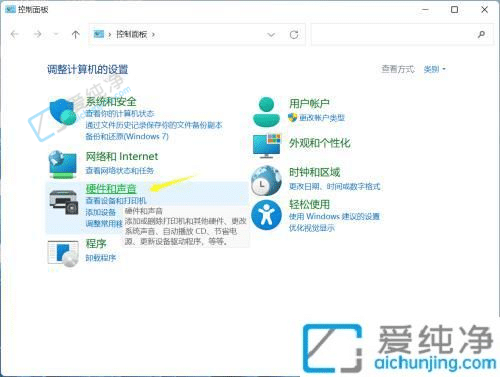The height and width of the screenshot is (377, 500).
Task: Click the UAC shield next to 更改帐户类型
Action: [292, 117]
